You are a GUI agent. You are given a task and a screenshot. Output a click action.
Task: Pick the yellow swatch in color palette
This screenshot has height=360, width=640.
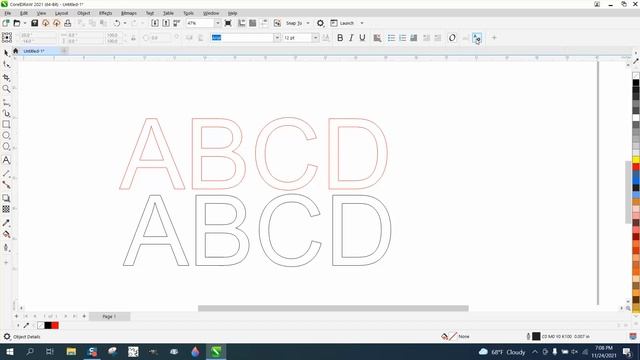point(636,160)
